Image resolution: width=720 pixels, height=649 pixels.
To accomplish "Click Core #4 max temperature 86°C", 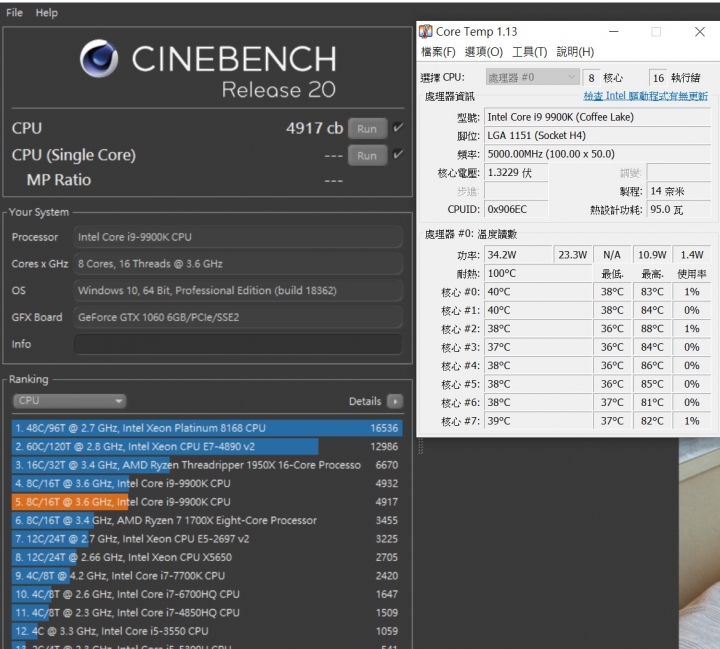I will pos(652,366).
